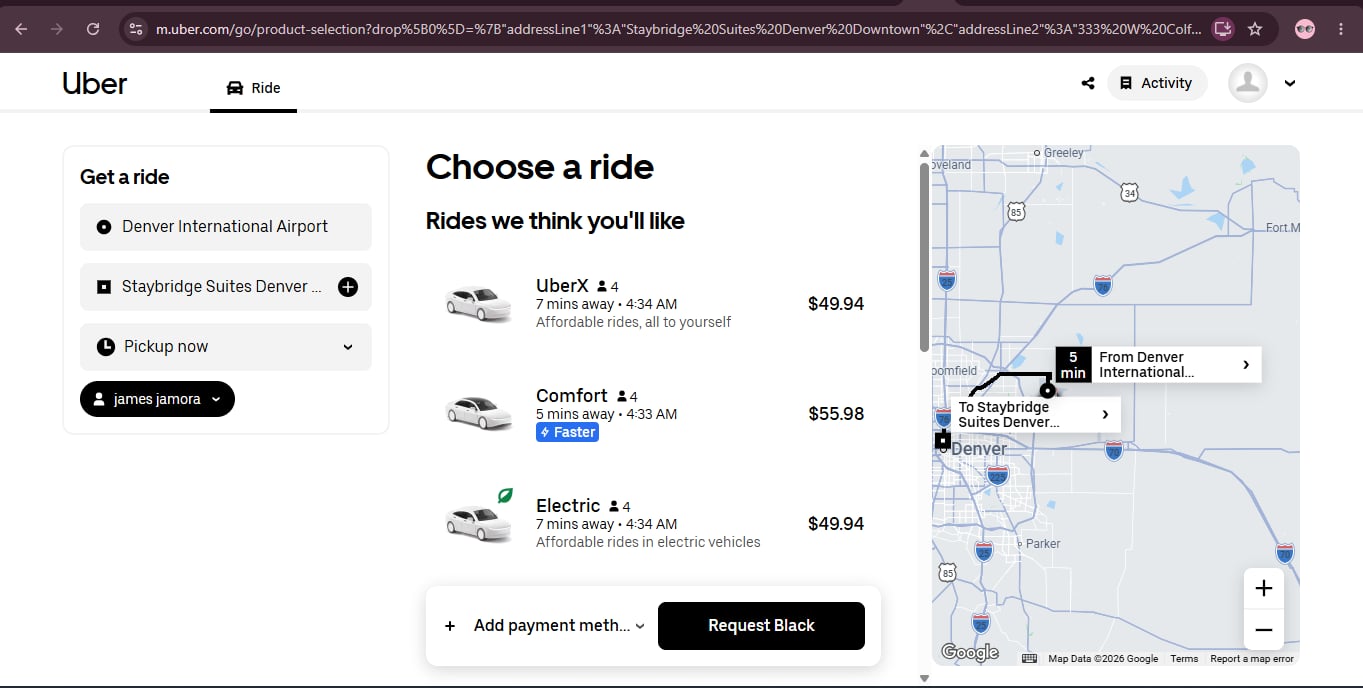Open the james jamora rider selector
Screen dimensions: 1363x688
[x=157, y=399]
